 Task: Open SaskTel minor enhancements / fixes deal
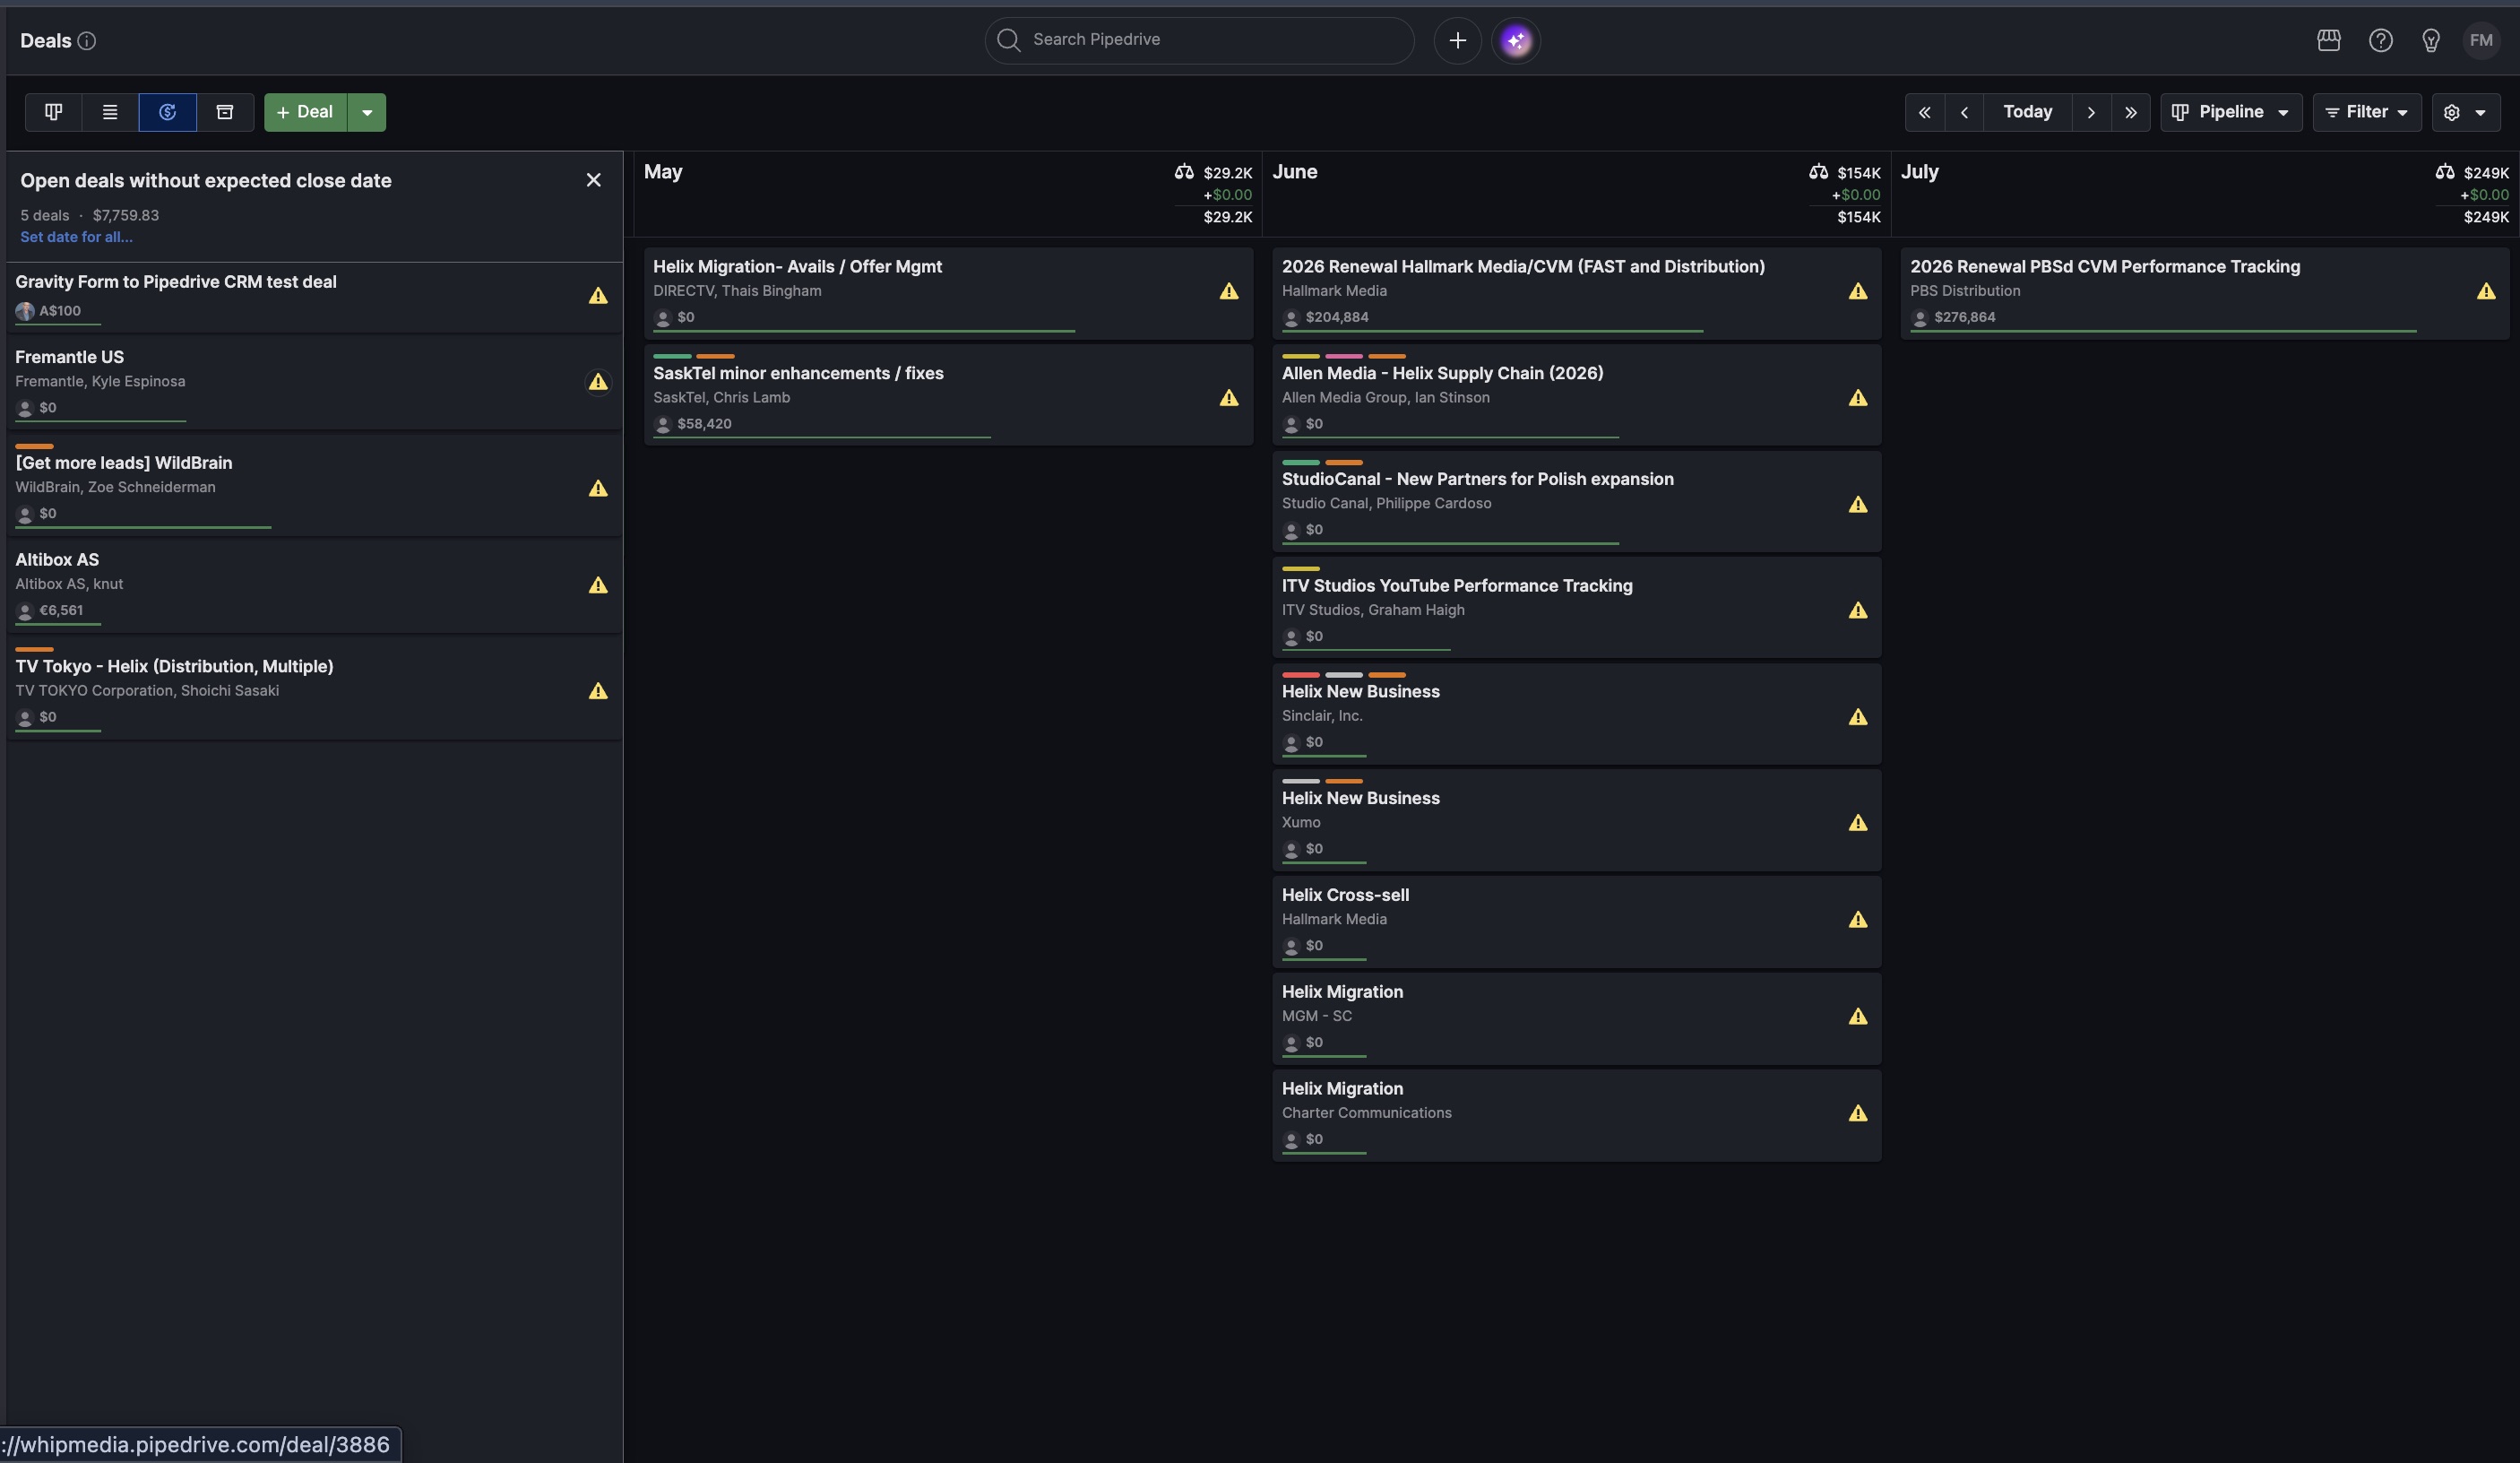(x=948, y=395)
